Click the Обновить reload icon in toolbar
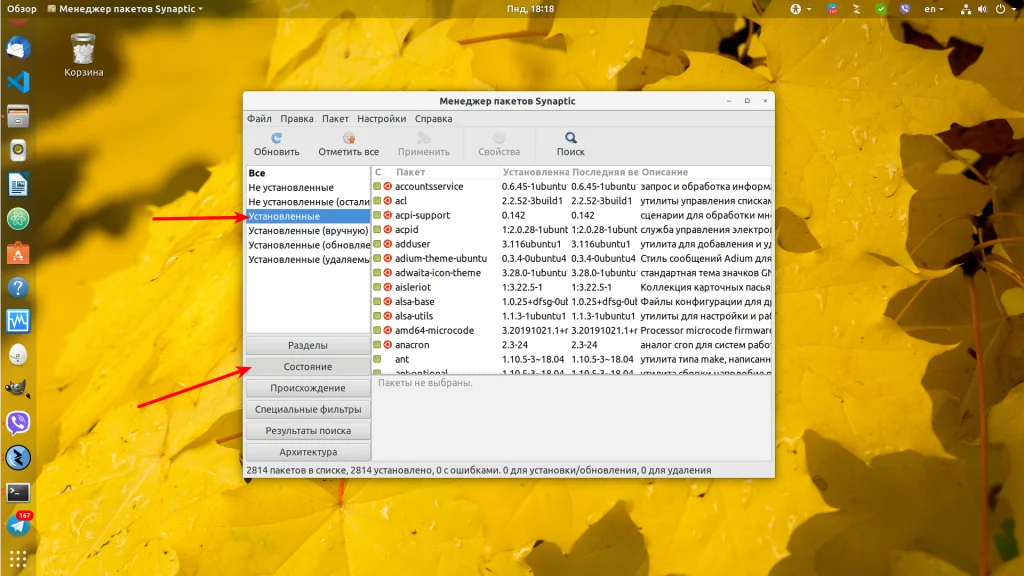The width and height of the screenshot is (1024, 576). point(276,138)
